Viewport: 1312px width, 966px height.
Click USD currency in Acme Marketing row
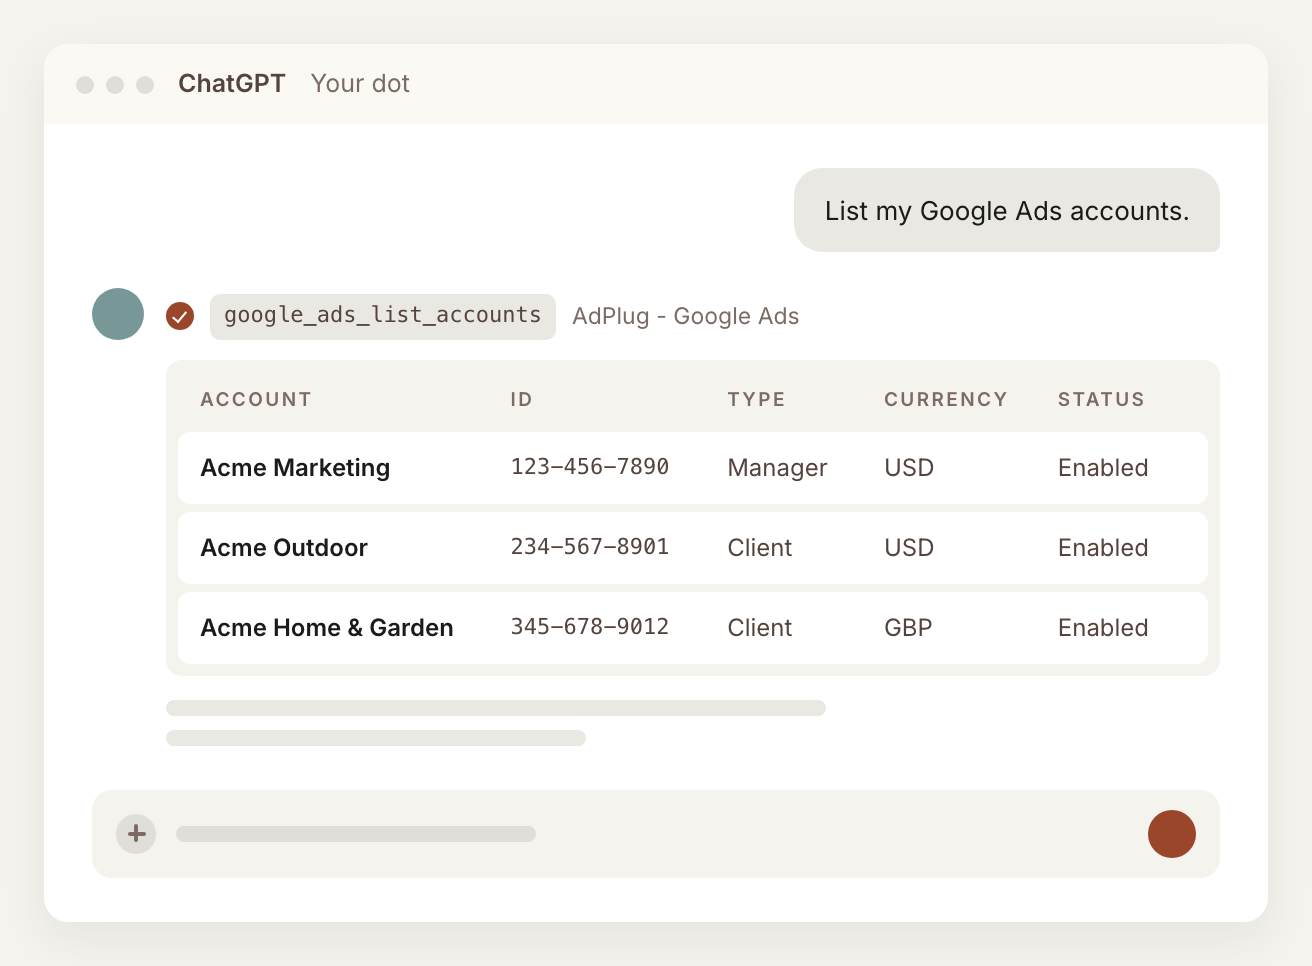tap(909, 468)
